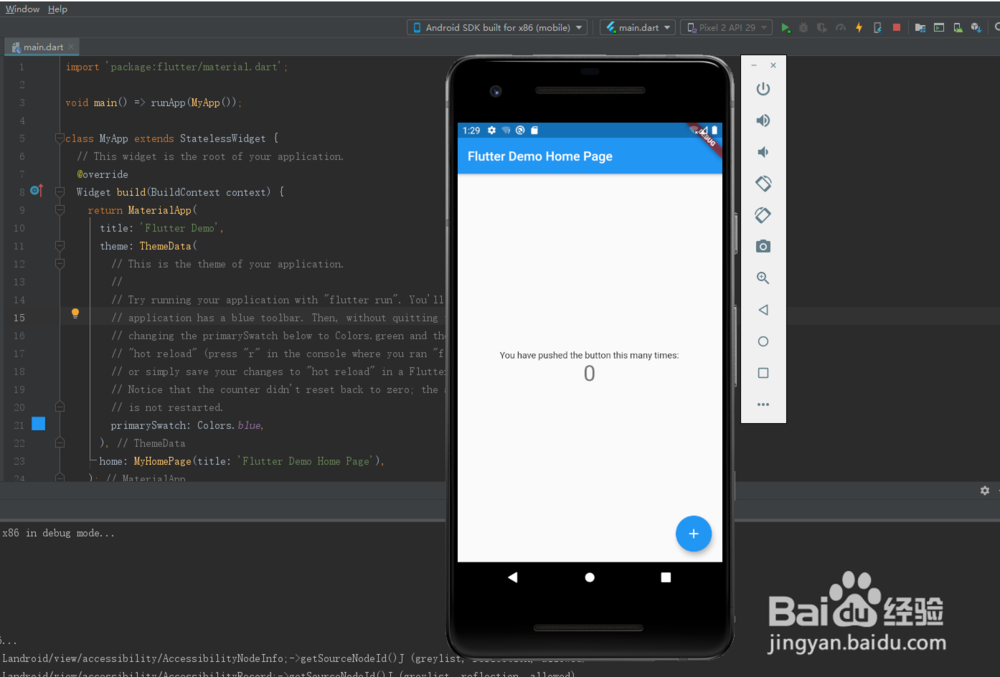This screenshot has height=677, width=1000.
Task: Stop the running app with red square
Action: click(x=897, y=27)
